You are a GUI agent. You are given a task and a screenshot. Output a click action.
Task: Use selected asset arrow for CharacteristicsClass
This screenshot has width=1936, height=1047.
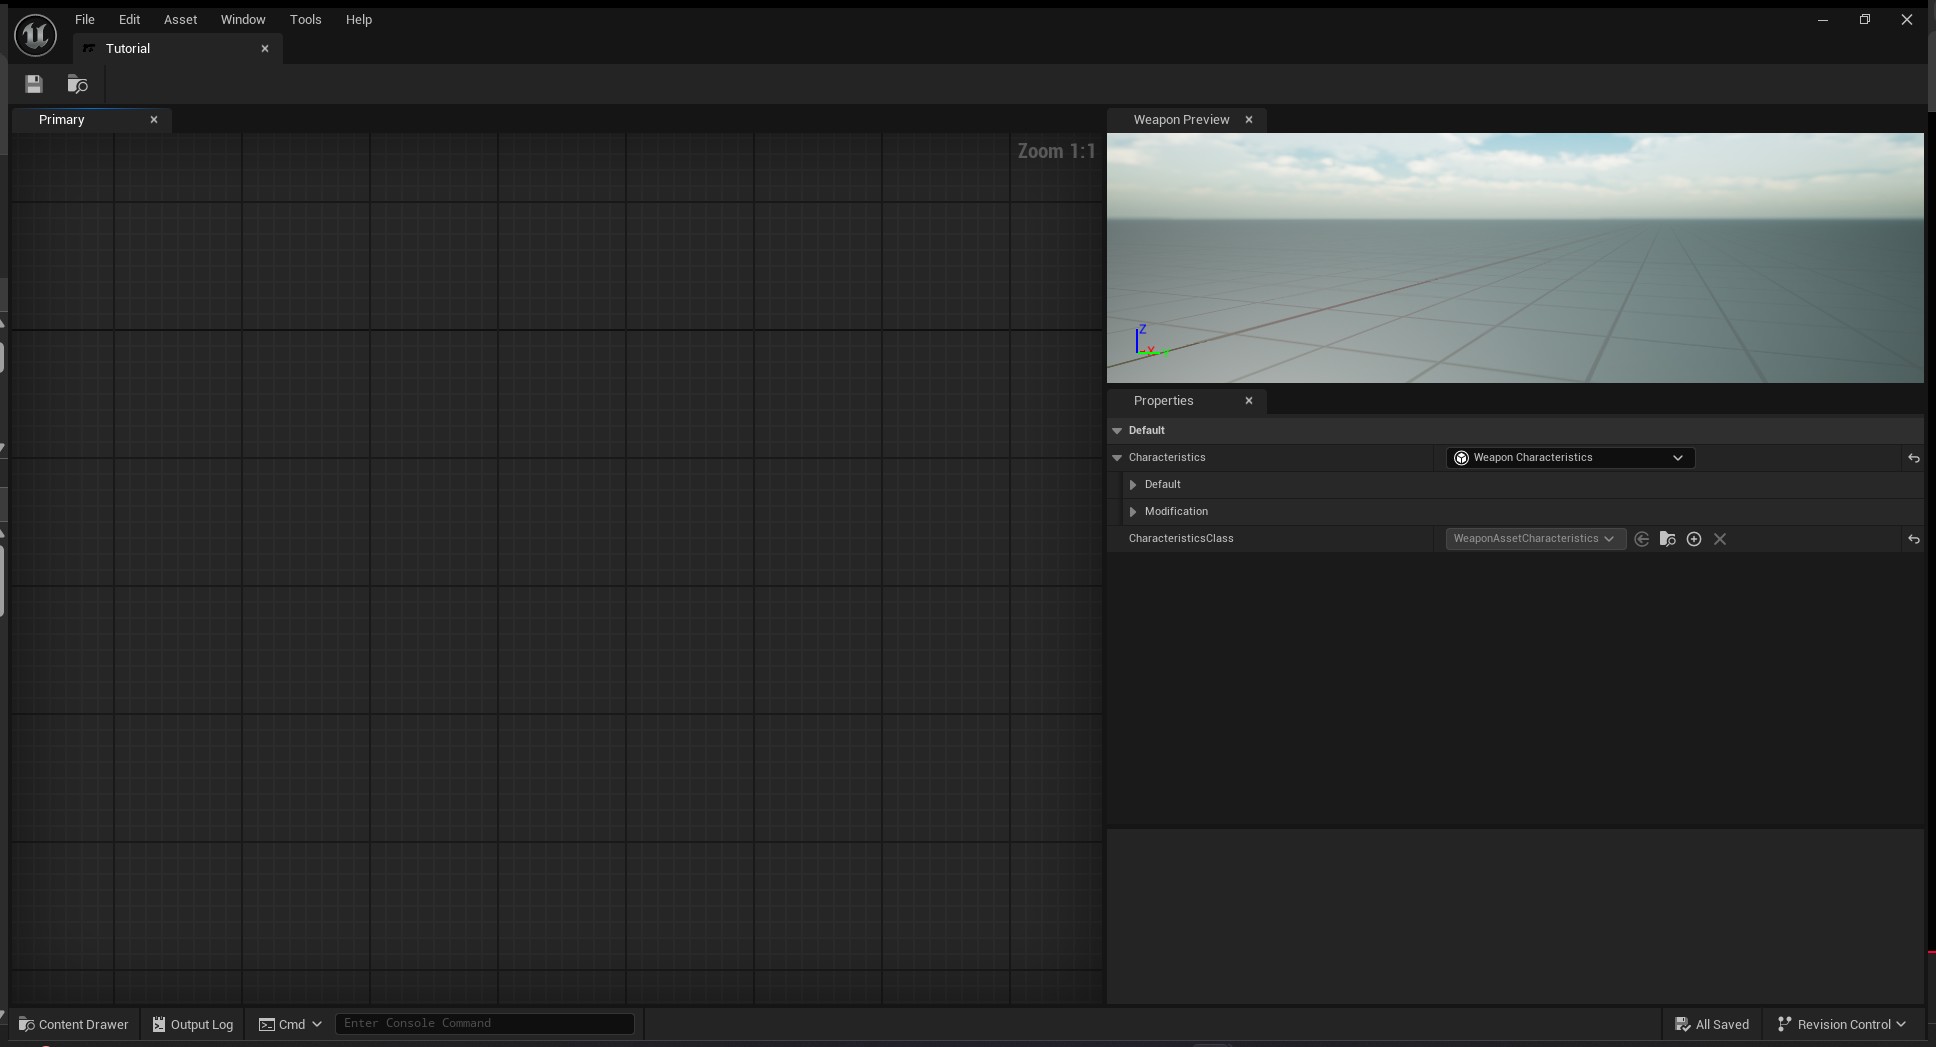[1641, 539]
